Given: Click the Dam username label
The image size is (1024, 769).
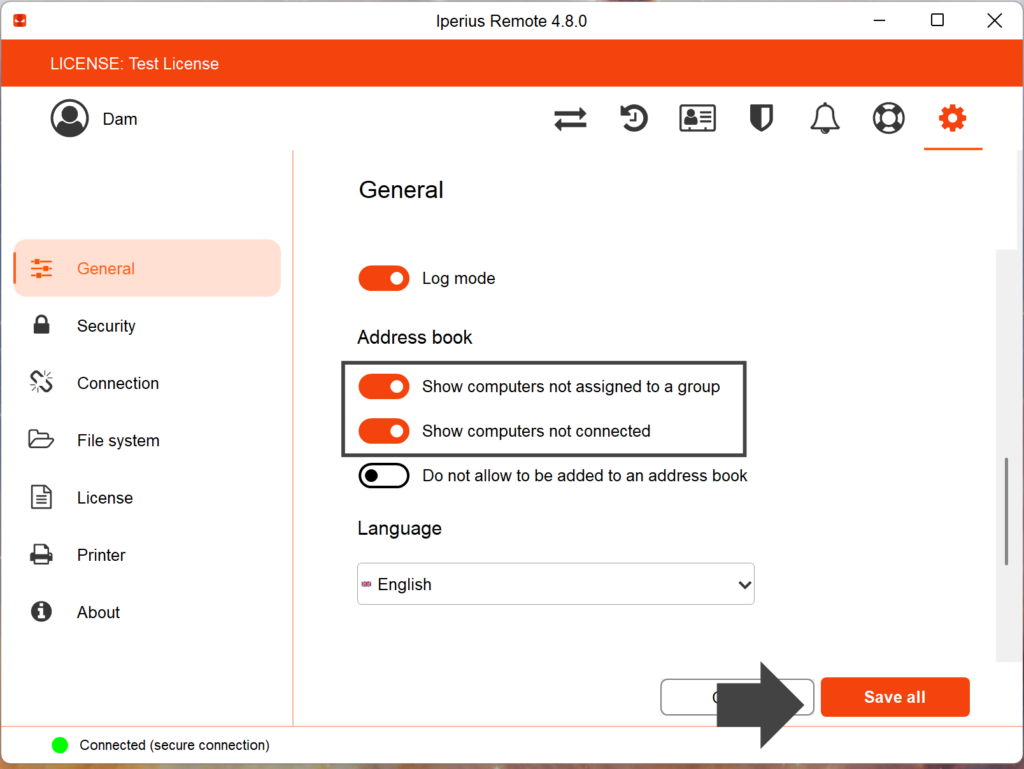Looking at the screenshot, I should pyautogui.click(x=120, y=119).
